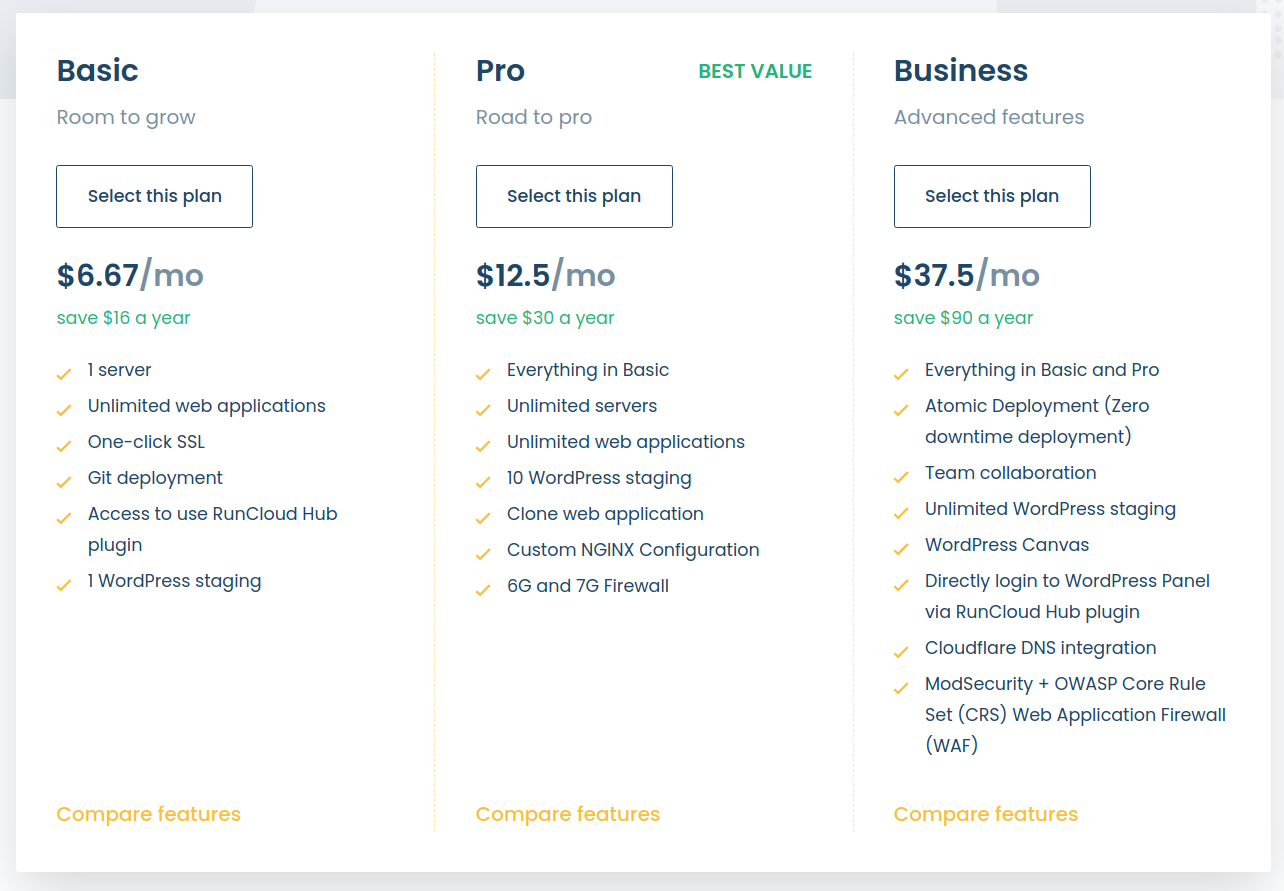Click checkmark icon beside One-click SSL
The height and width of the screenshot is (891, 1284).
(64, 446)
